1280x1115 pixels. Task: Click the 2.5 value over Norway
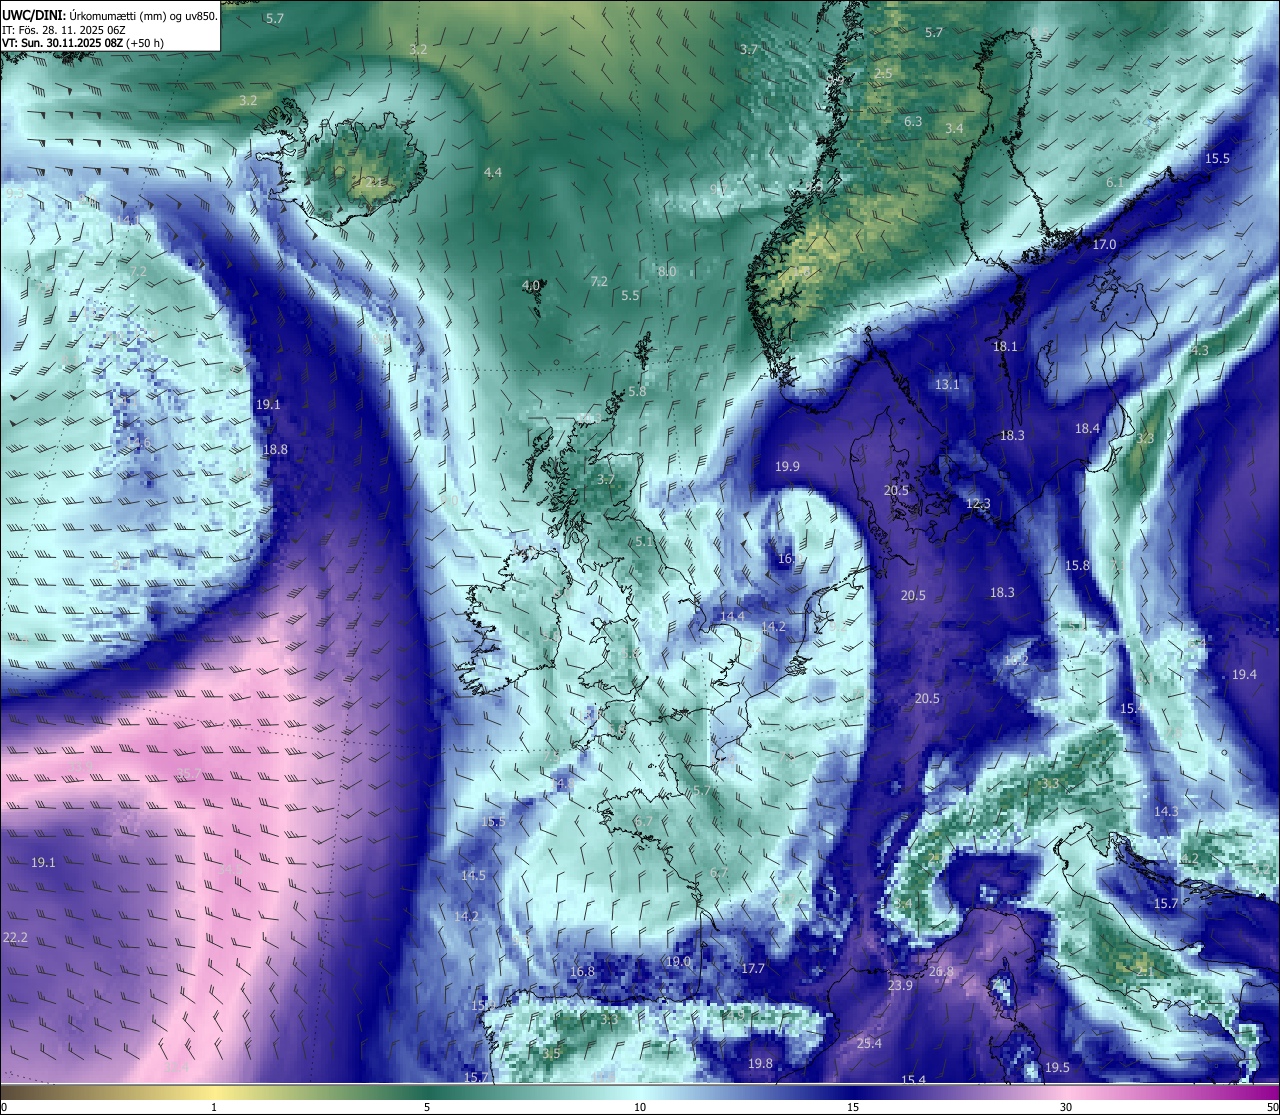click(x=883, y=74)
